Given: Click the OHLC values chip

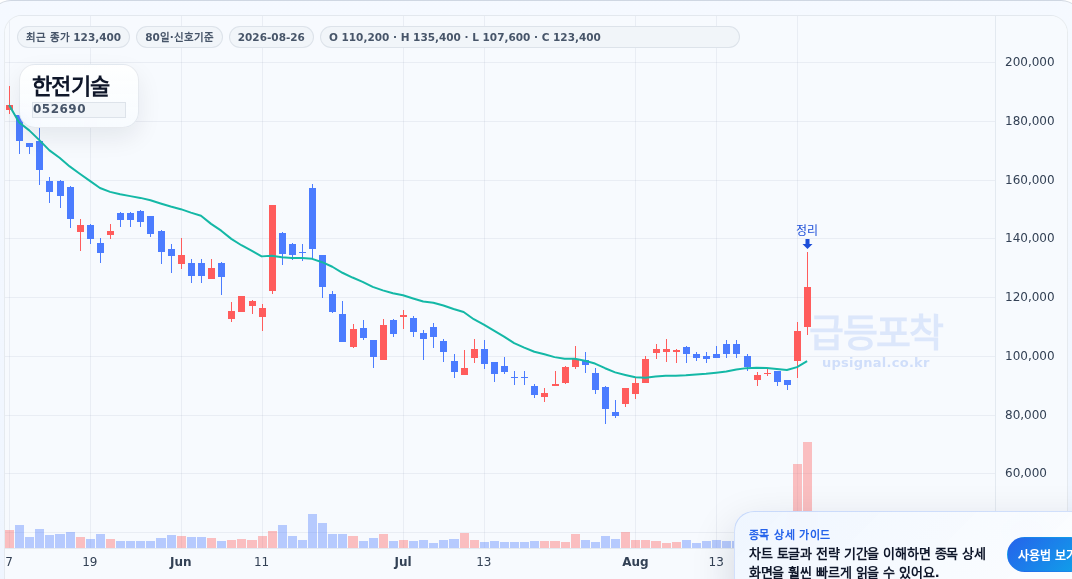Looking at the screenshot, I should click(x=529, y=37).
